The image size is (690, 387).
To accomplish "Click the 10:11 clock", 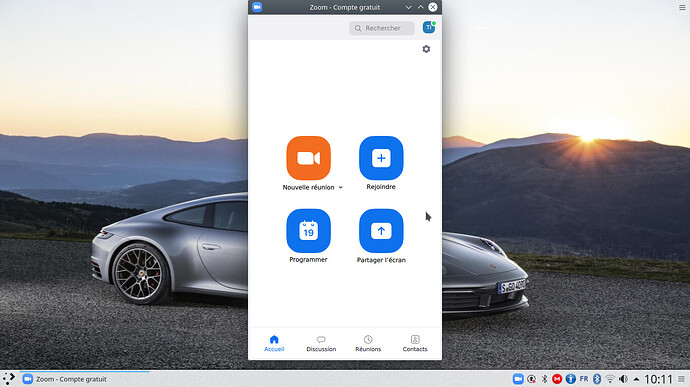I will [x=658, y=379].
